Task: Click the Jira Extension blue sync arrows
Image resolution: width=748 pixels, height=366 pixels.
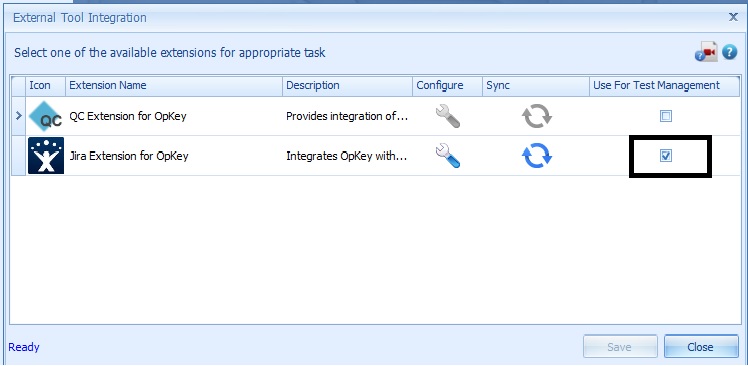Action: 537,156
